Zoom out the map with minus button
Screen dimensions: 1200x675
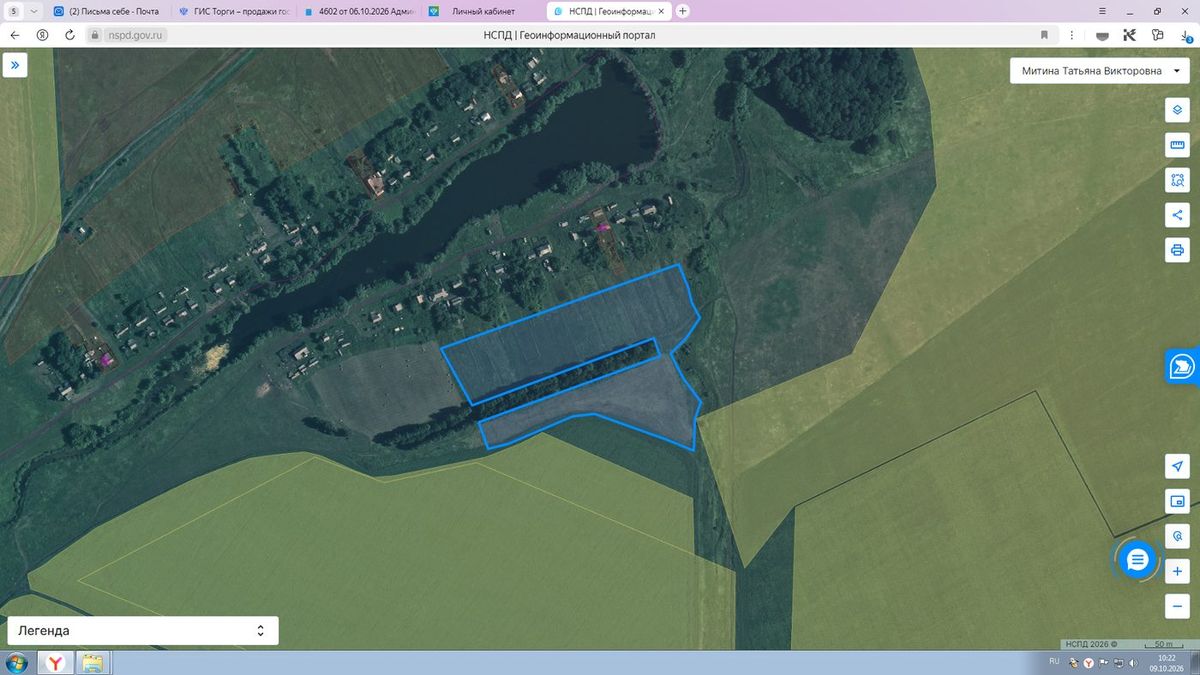click(x=1177, y=606)
